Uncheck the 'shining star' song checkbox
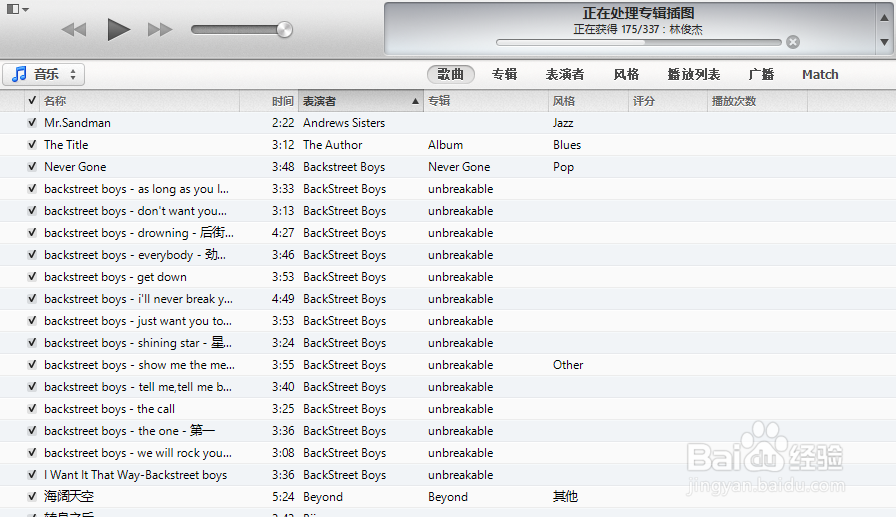This screenshot has width=896, height=517. (x=32, y=343)
